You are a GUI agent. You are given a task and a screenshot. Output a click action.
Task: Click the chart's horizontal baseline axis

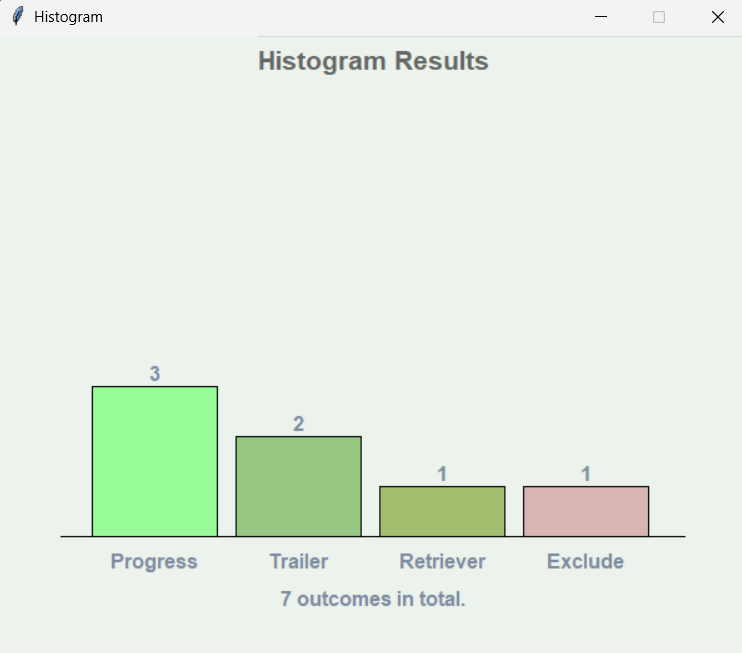coord(668,537)
